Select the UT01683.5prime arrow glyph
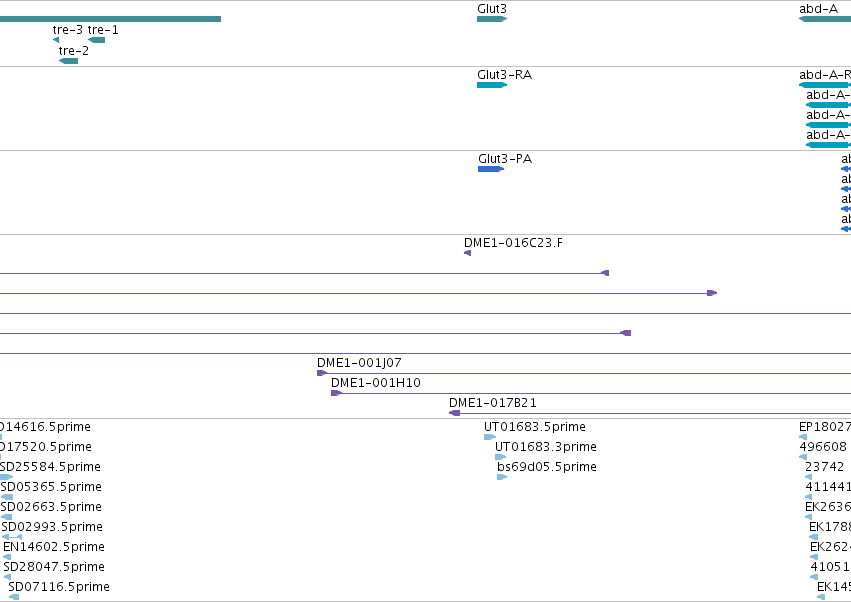 pos(490,437)
